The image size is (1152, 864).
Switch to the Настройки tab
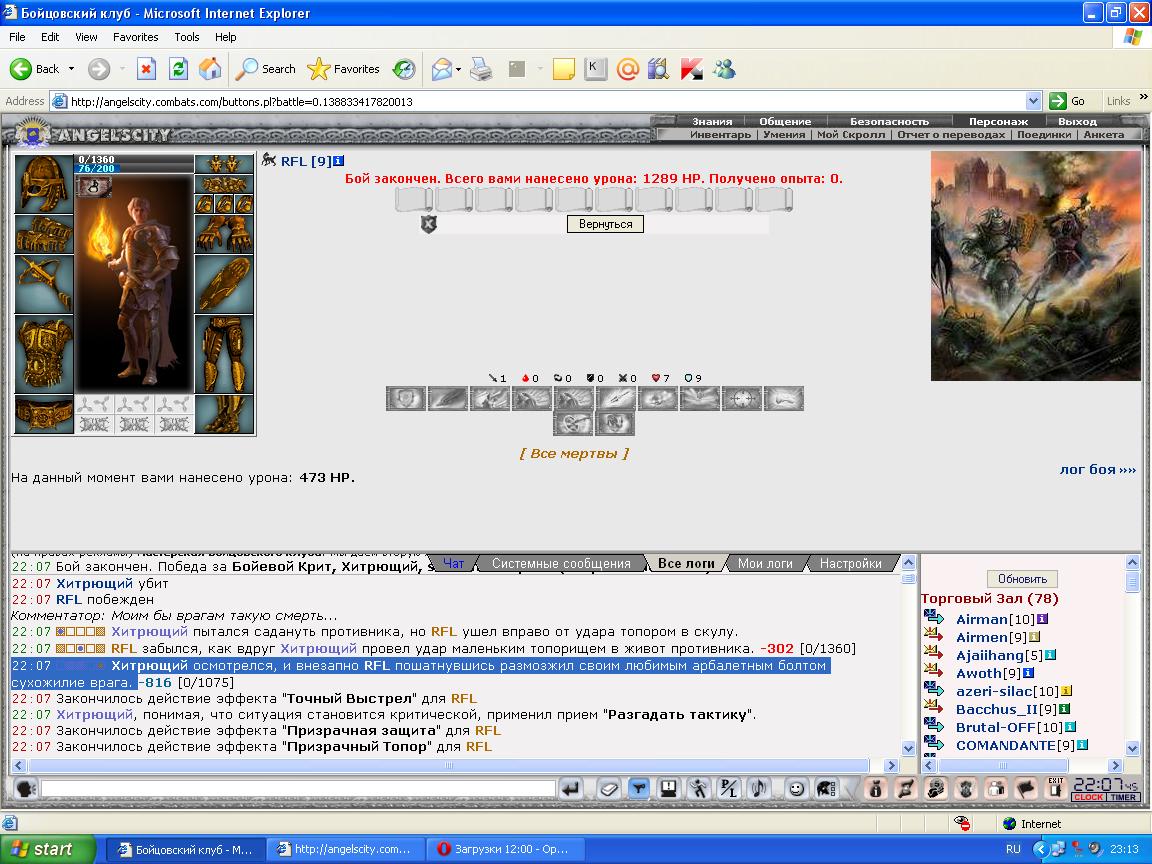tap(850, 564)
